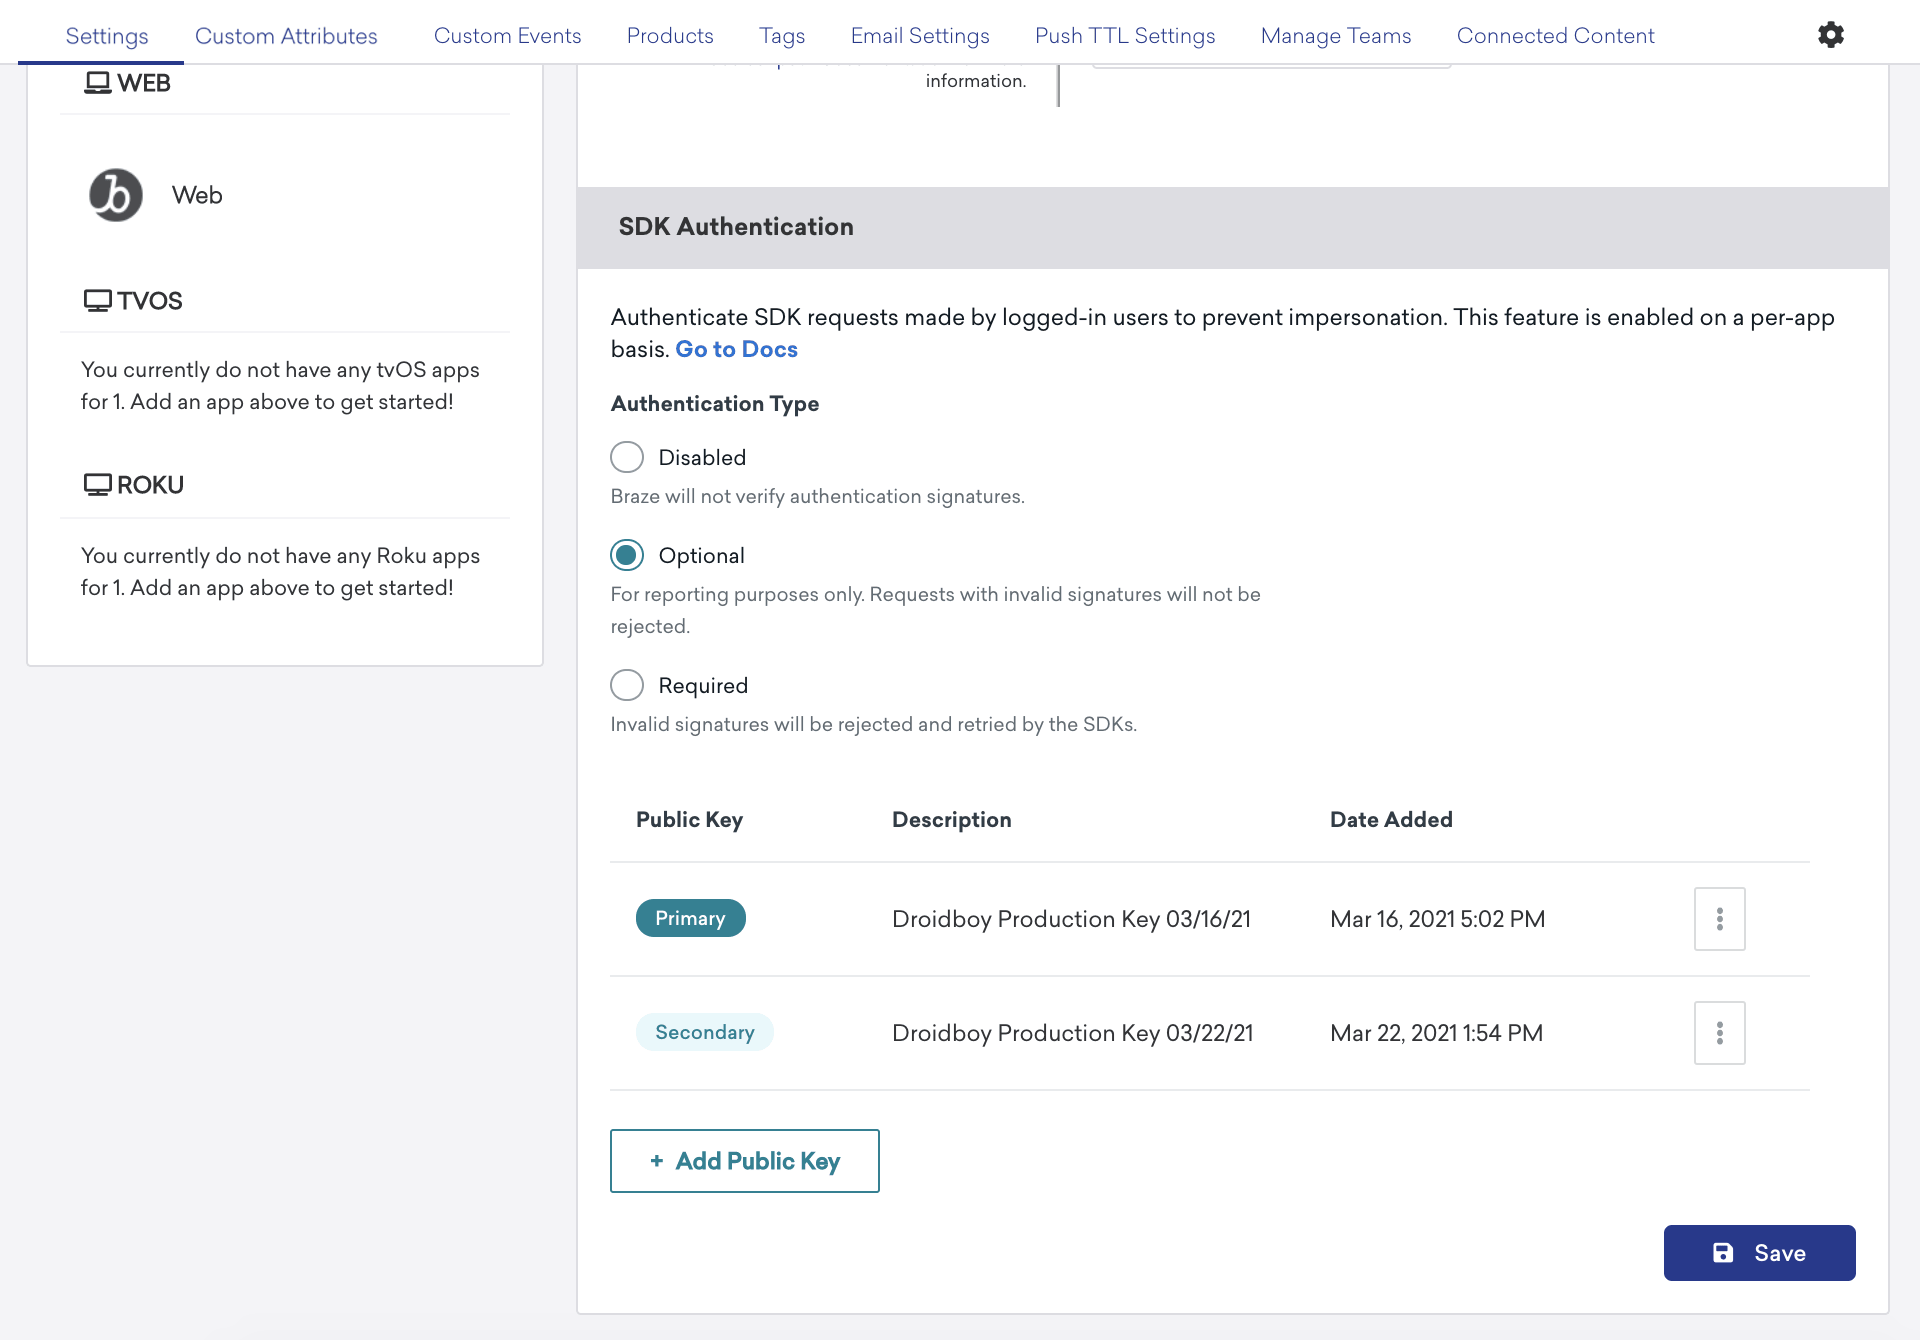1920x1340 pixels.
Task: Click the Secondary key badge
Action: 704,1032
